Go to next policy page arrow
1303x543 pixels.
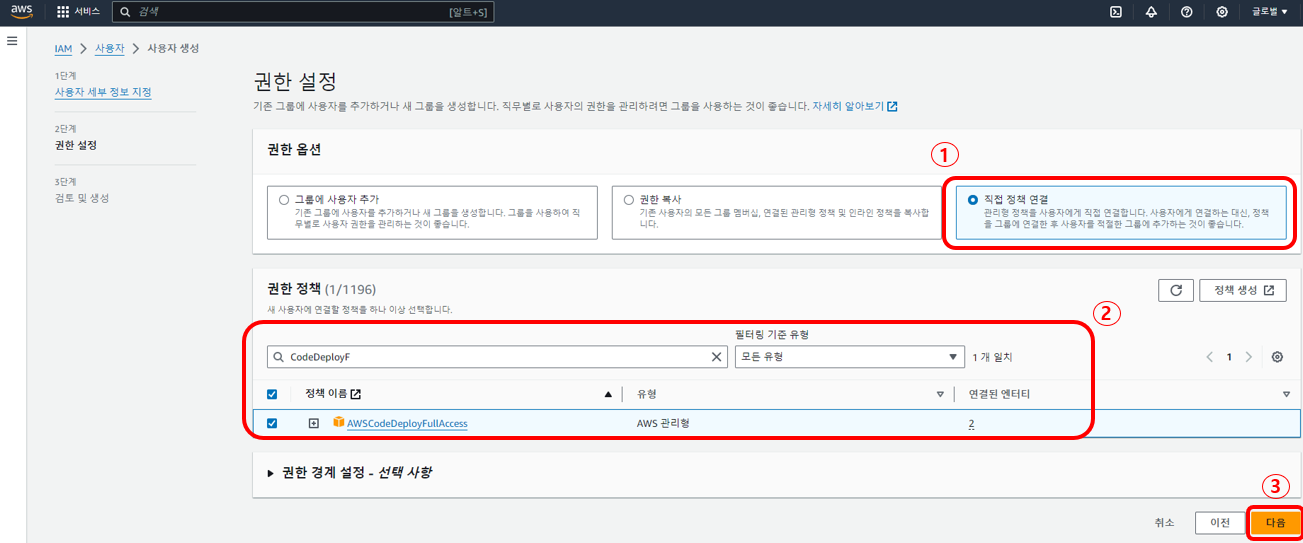coord(1248,357)
